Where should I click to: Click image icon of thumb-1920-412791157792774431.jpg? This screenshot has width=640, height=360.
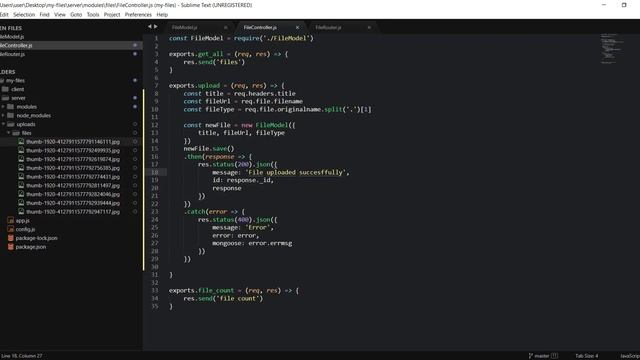coord(21,177)
